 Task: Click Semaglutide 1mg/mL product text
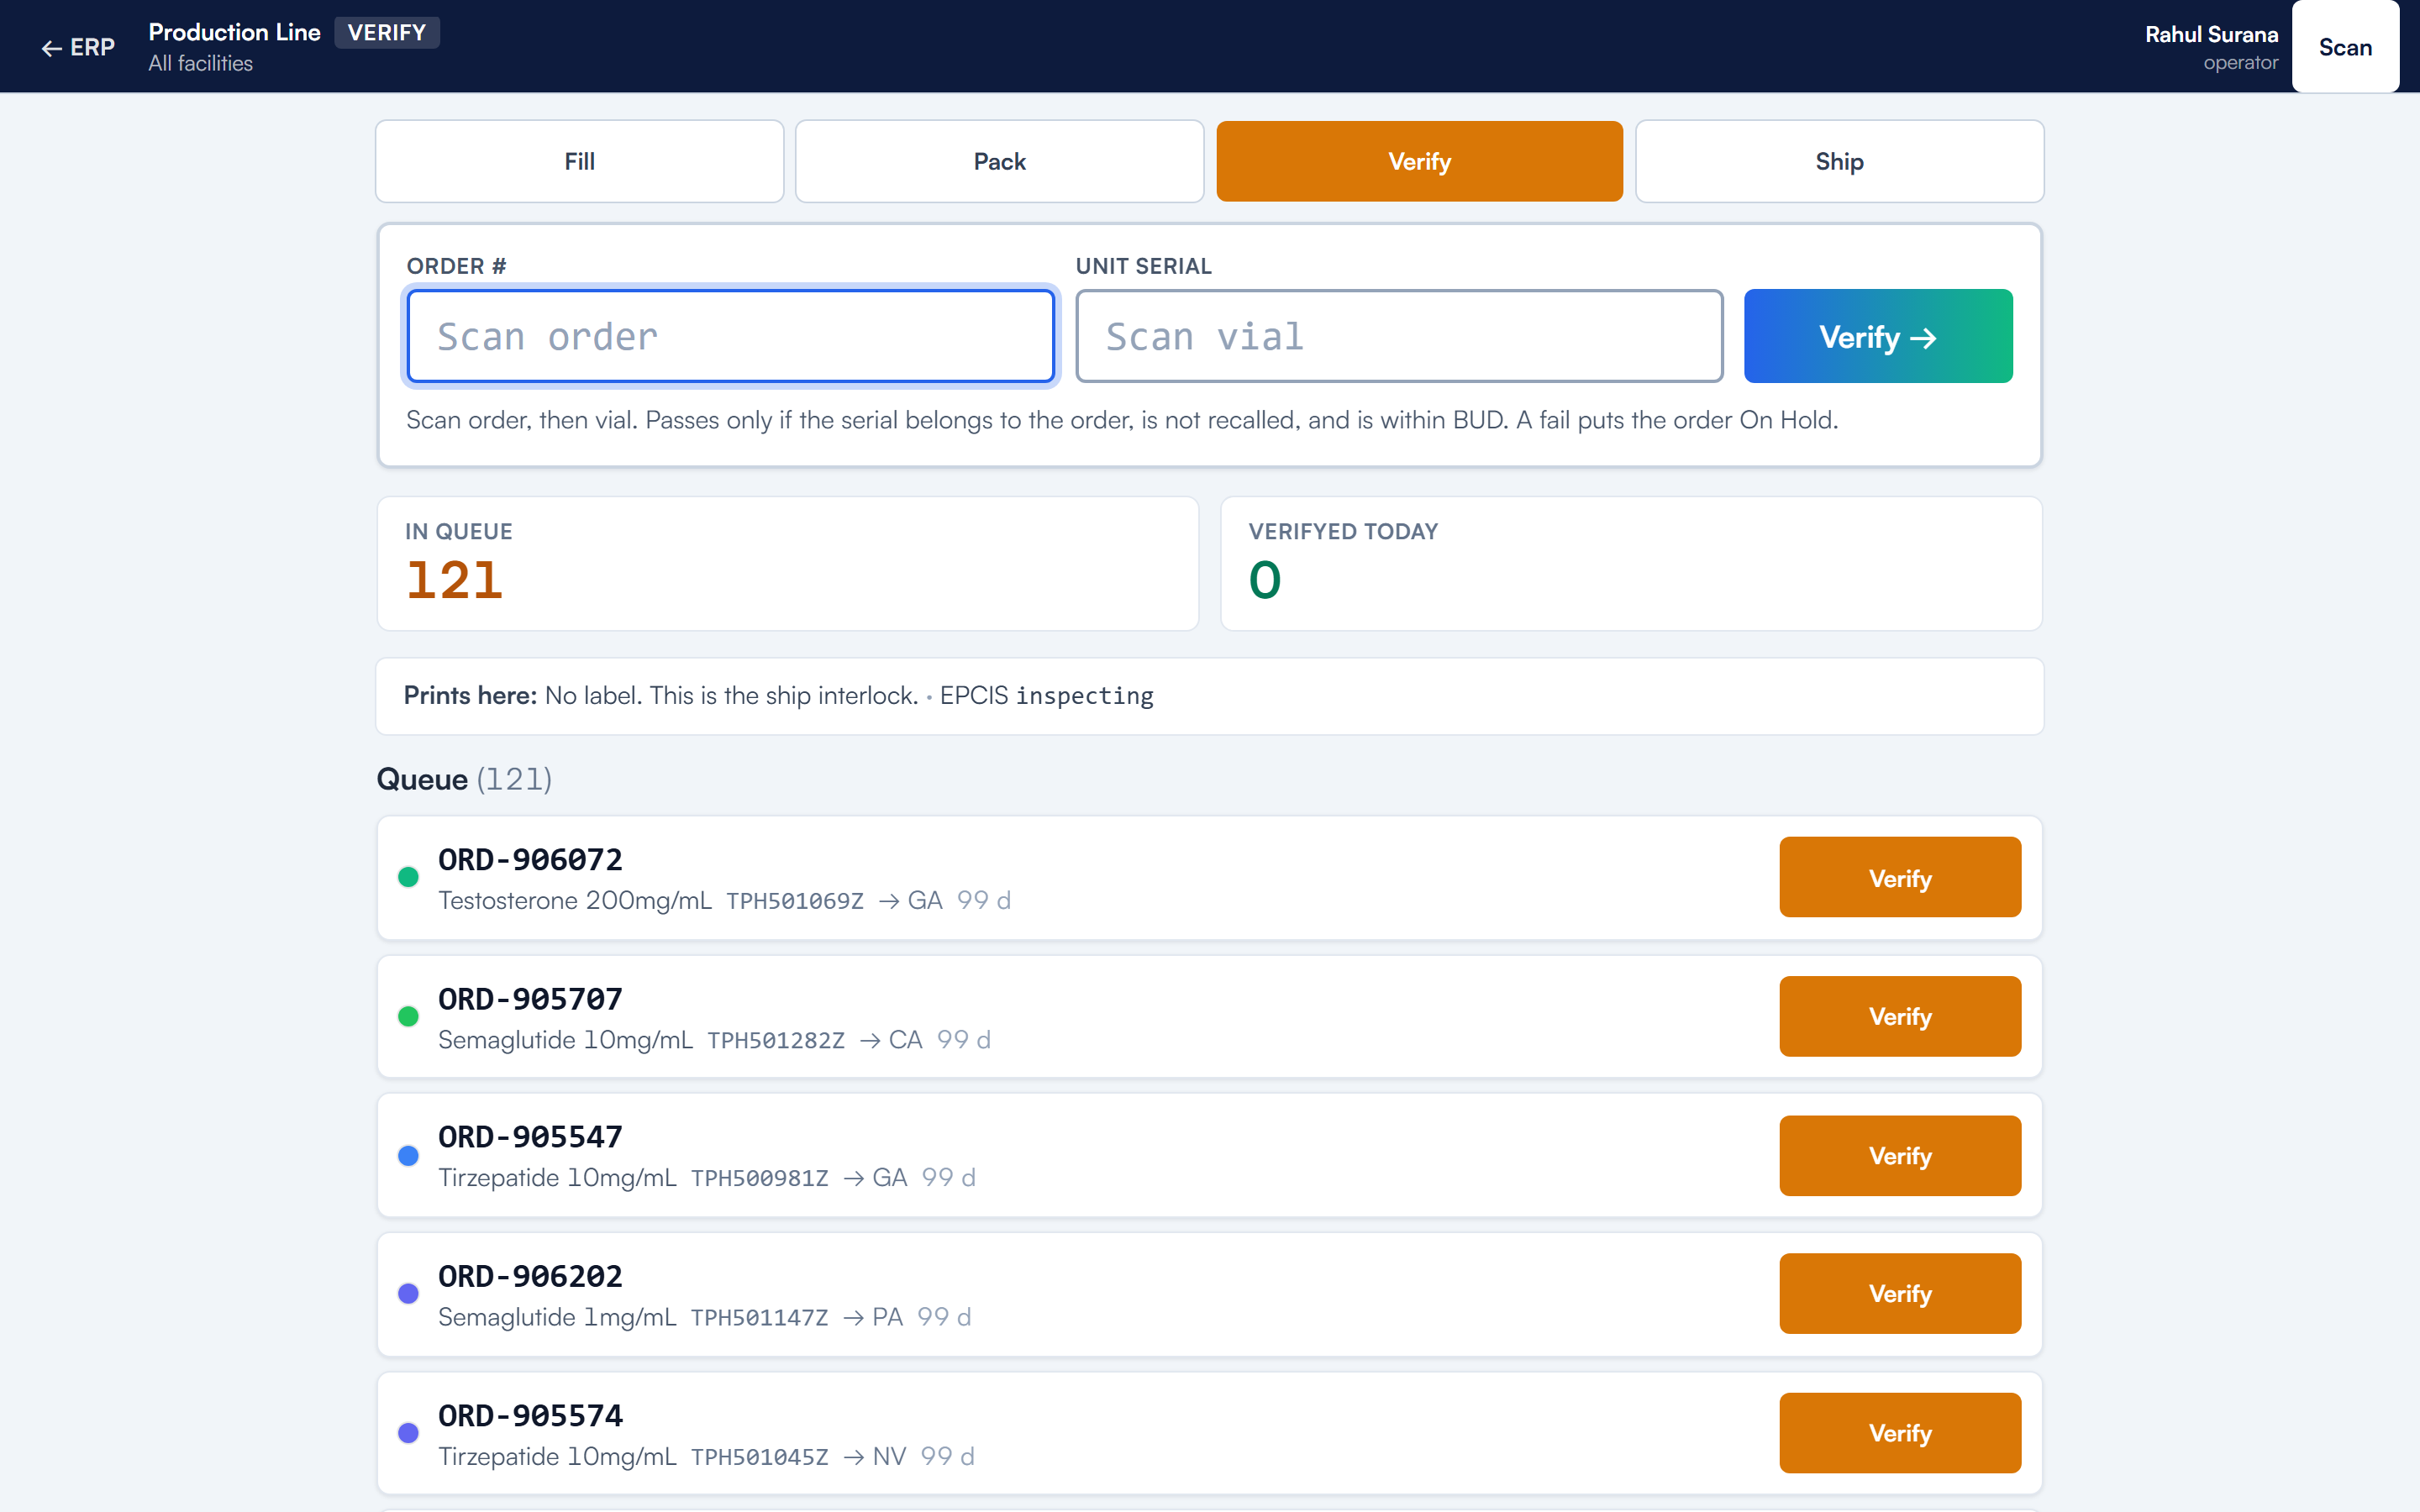point(557,1317)
